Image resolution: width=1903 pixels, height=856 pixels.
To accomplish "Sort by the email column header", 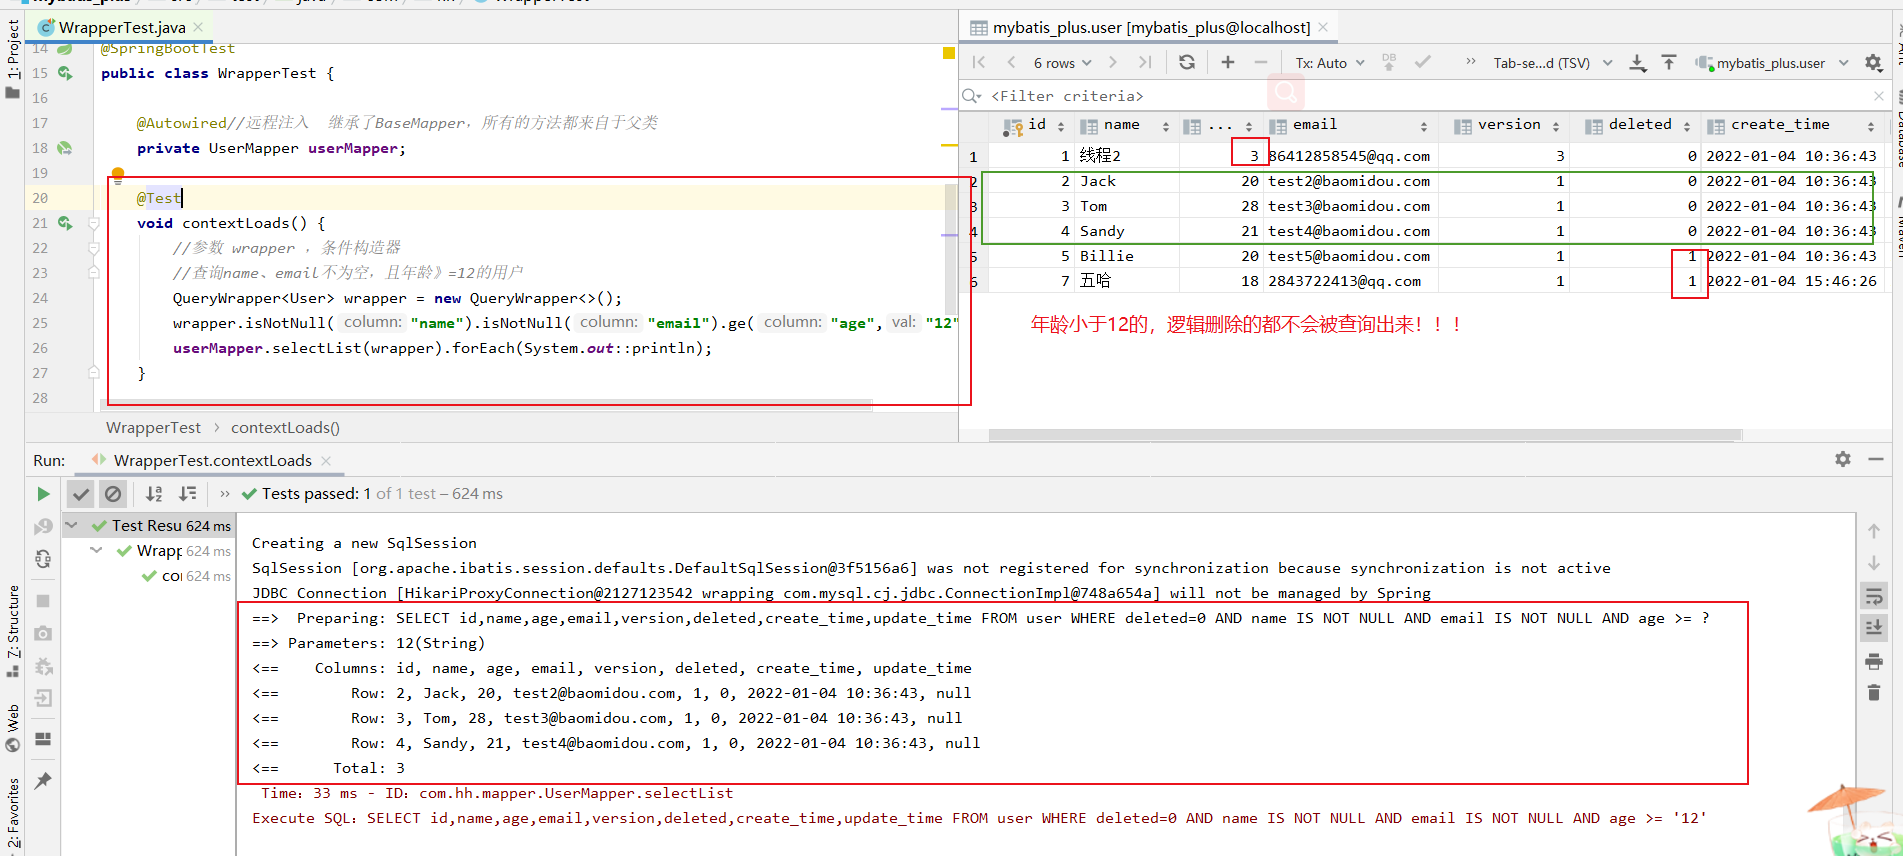I will [x=1350, y=125].
